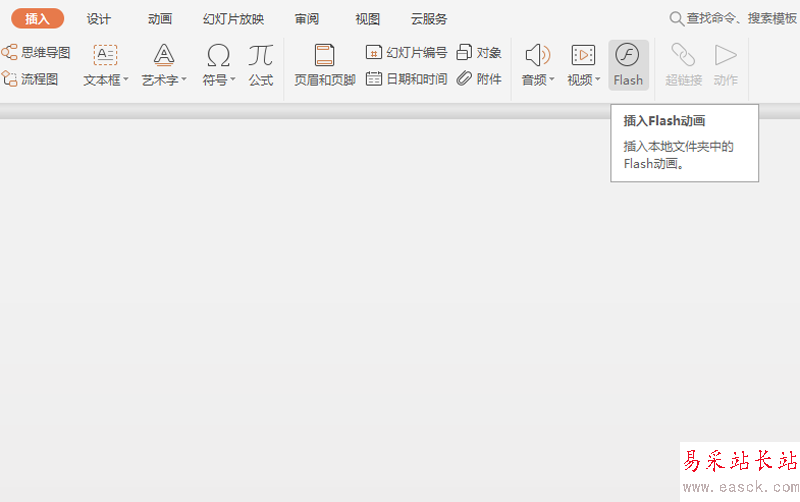Insert a Flash animation
This screenshot has width=800, height=502.
coord(628,65)
